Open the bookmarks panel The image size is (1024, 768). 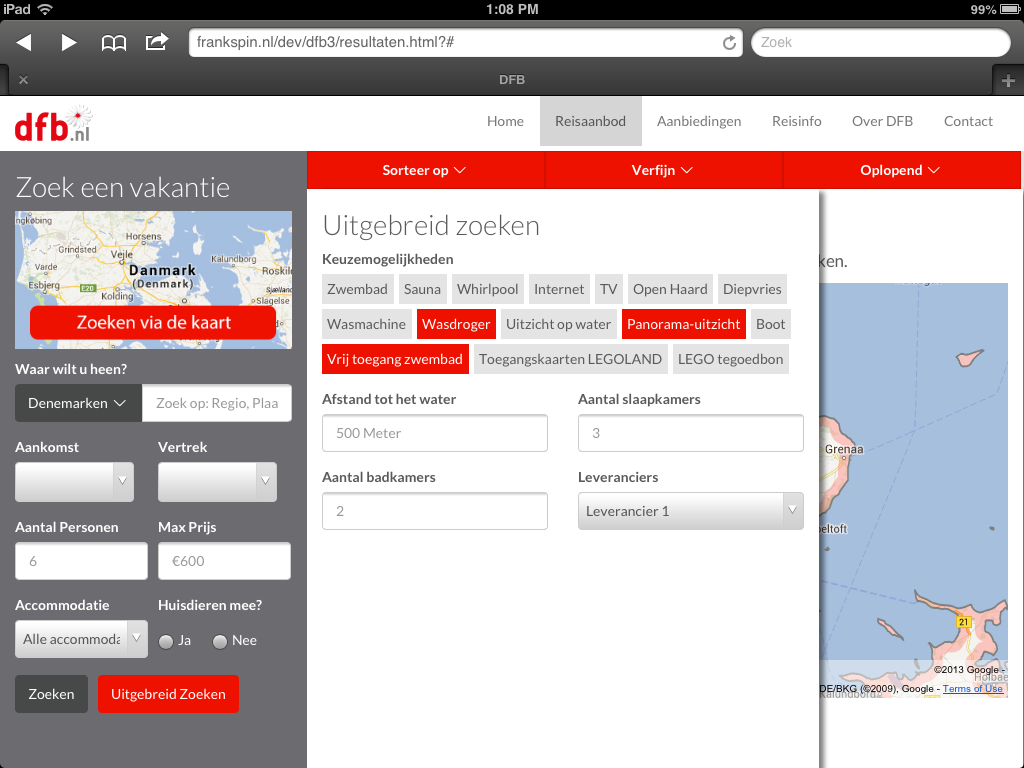[113, 42]
